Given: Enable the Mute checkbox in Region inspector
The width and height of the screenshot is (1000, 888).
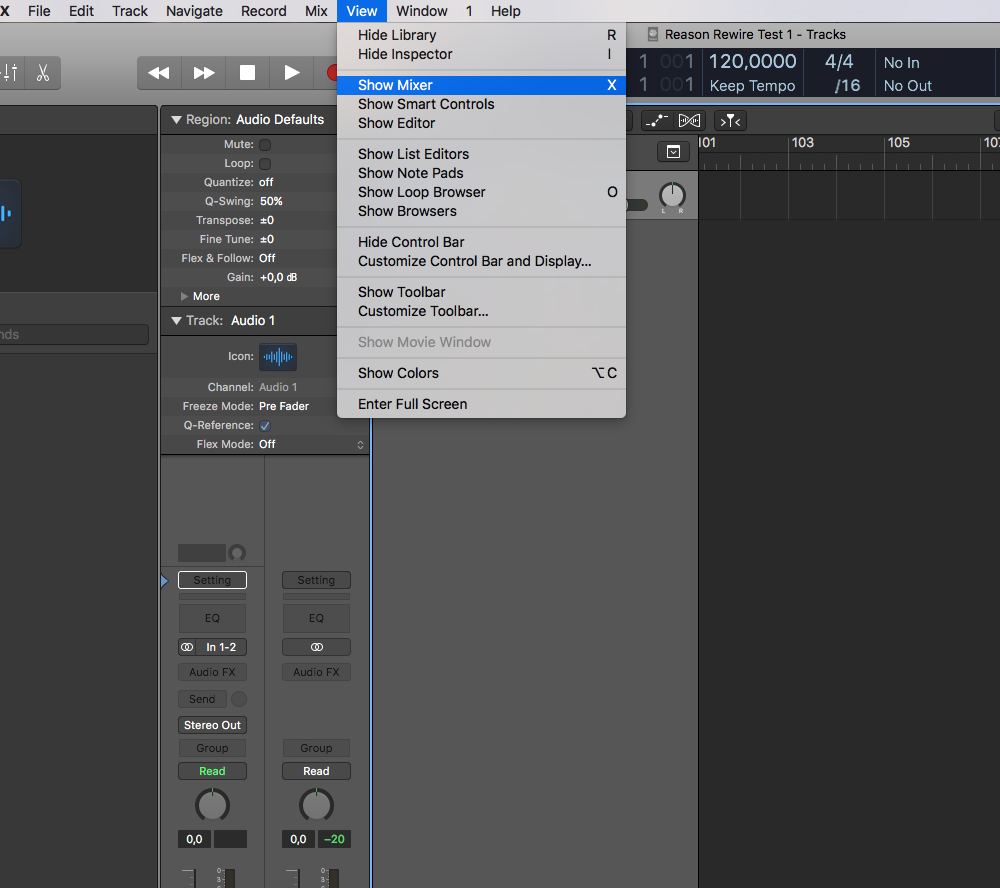Looking at the screenshot, I should tap(265, 145).
